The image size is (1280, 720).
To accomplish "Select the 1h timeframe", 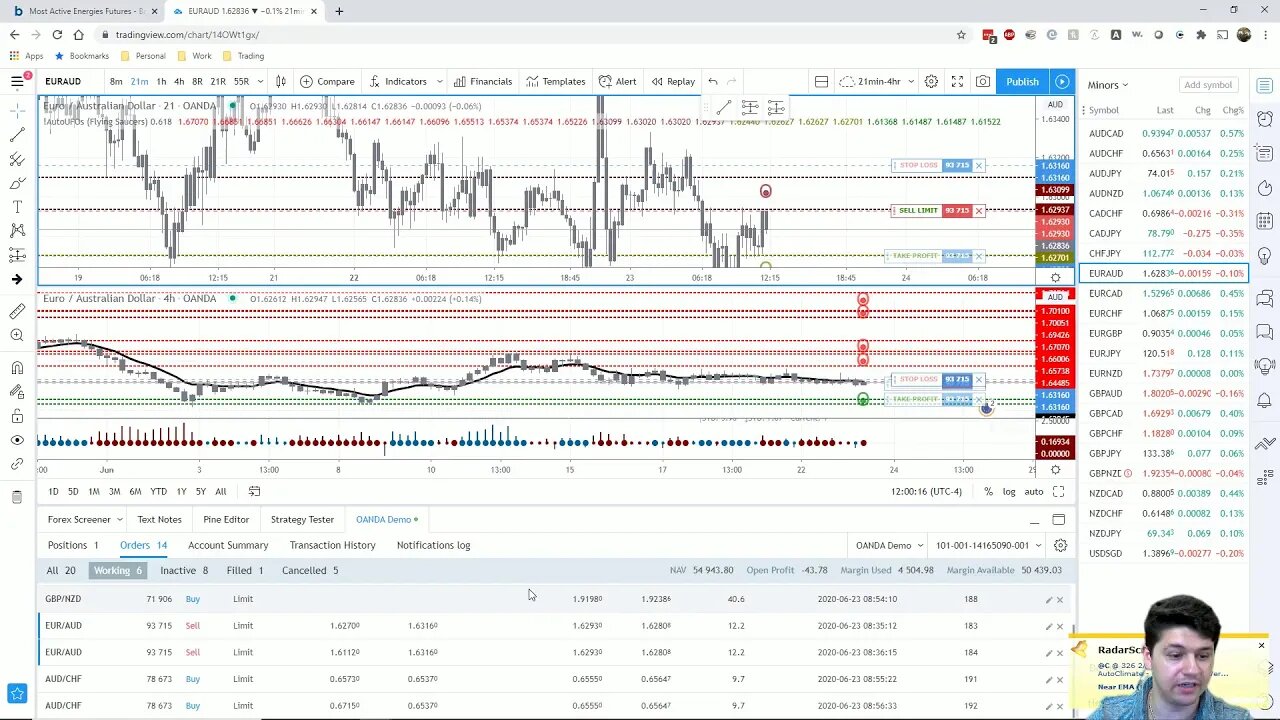I will tap(161, 81).
